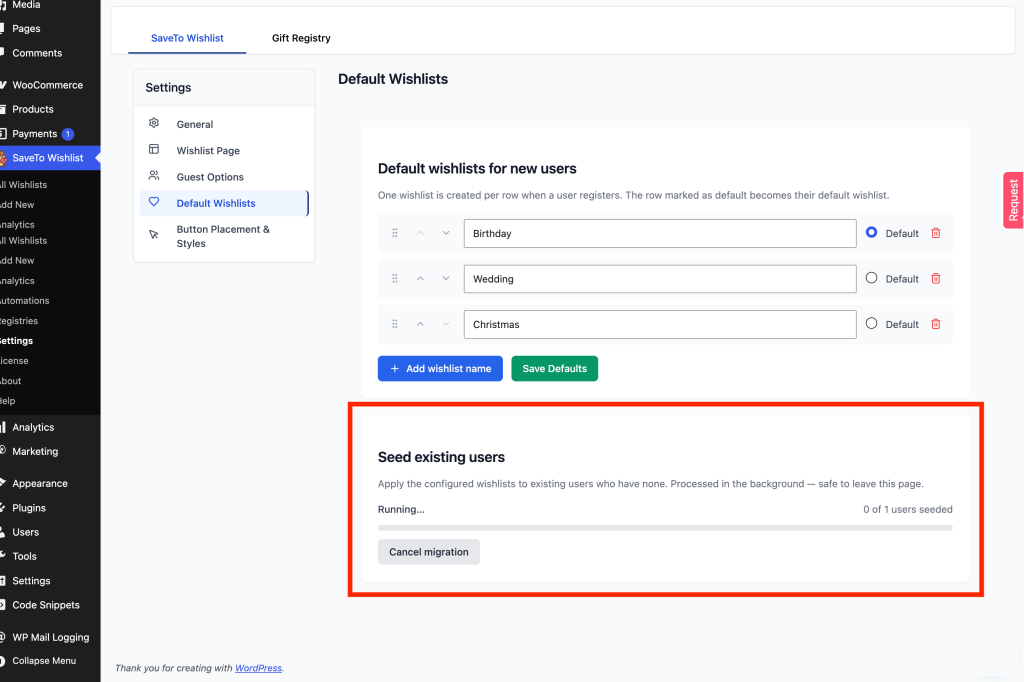
Task: Click the Christmas wishlist name field
Action: point(660,324)
